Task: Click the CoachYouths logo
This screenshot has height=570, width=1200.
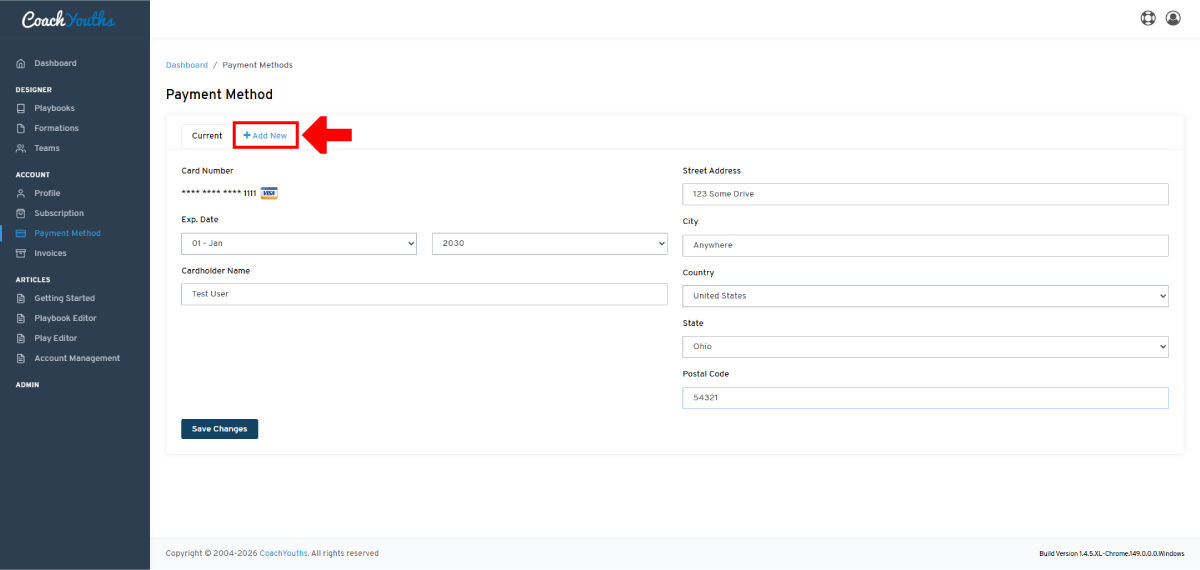Action: 68,19
